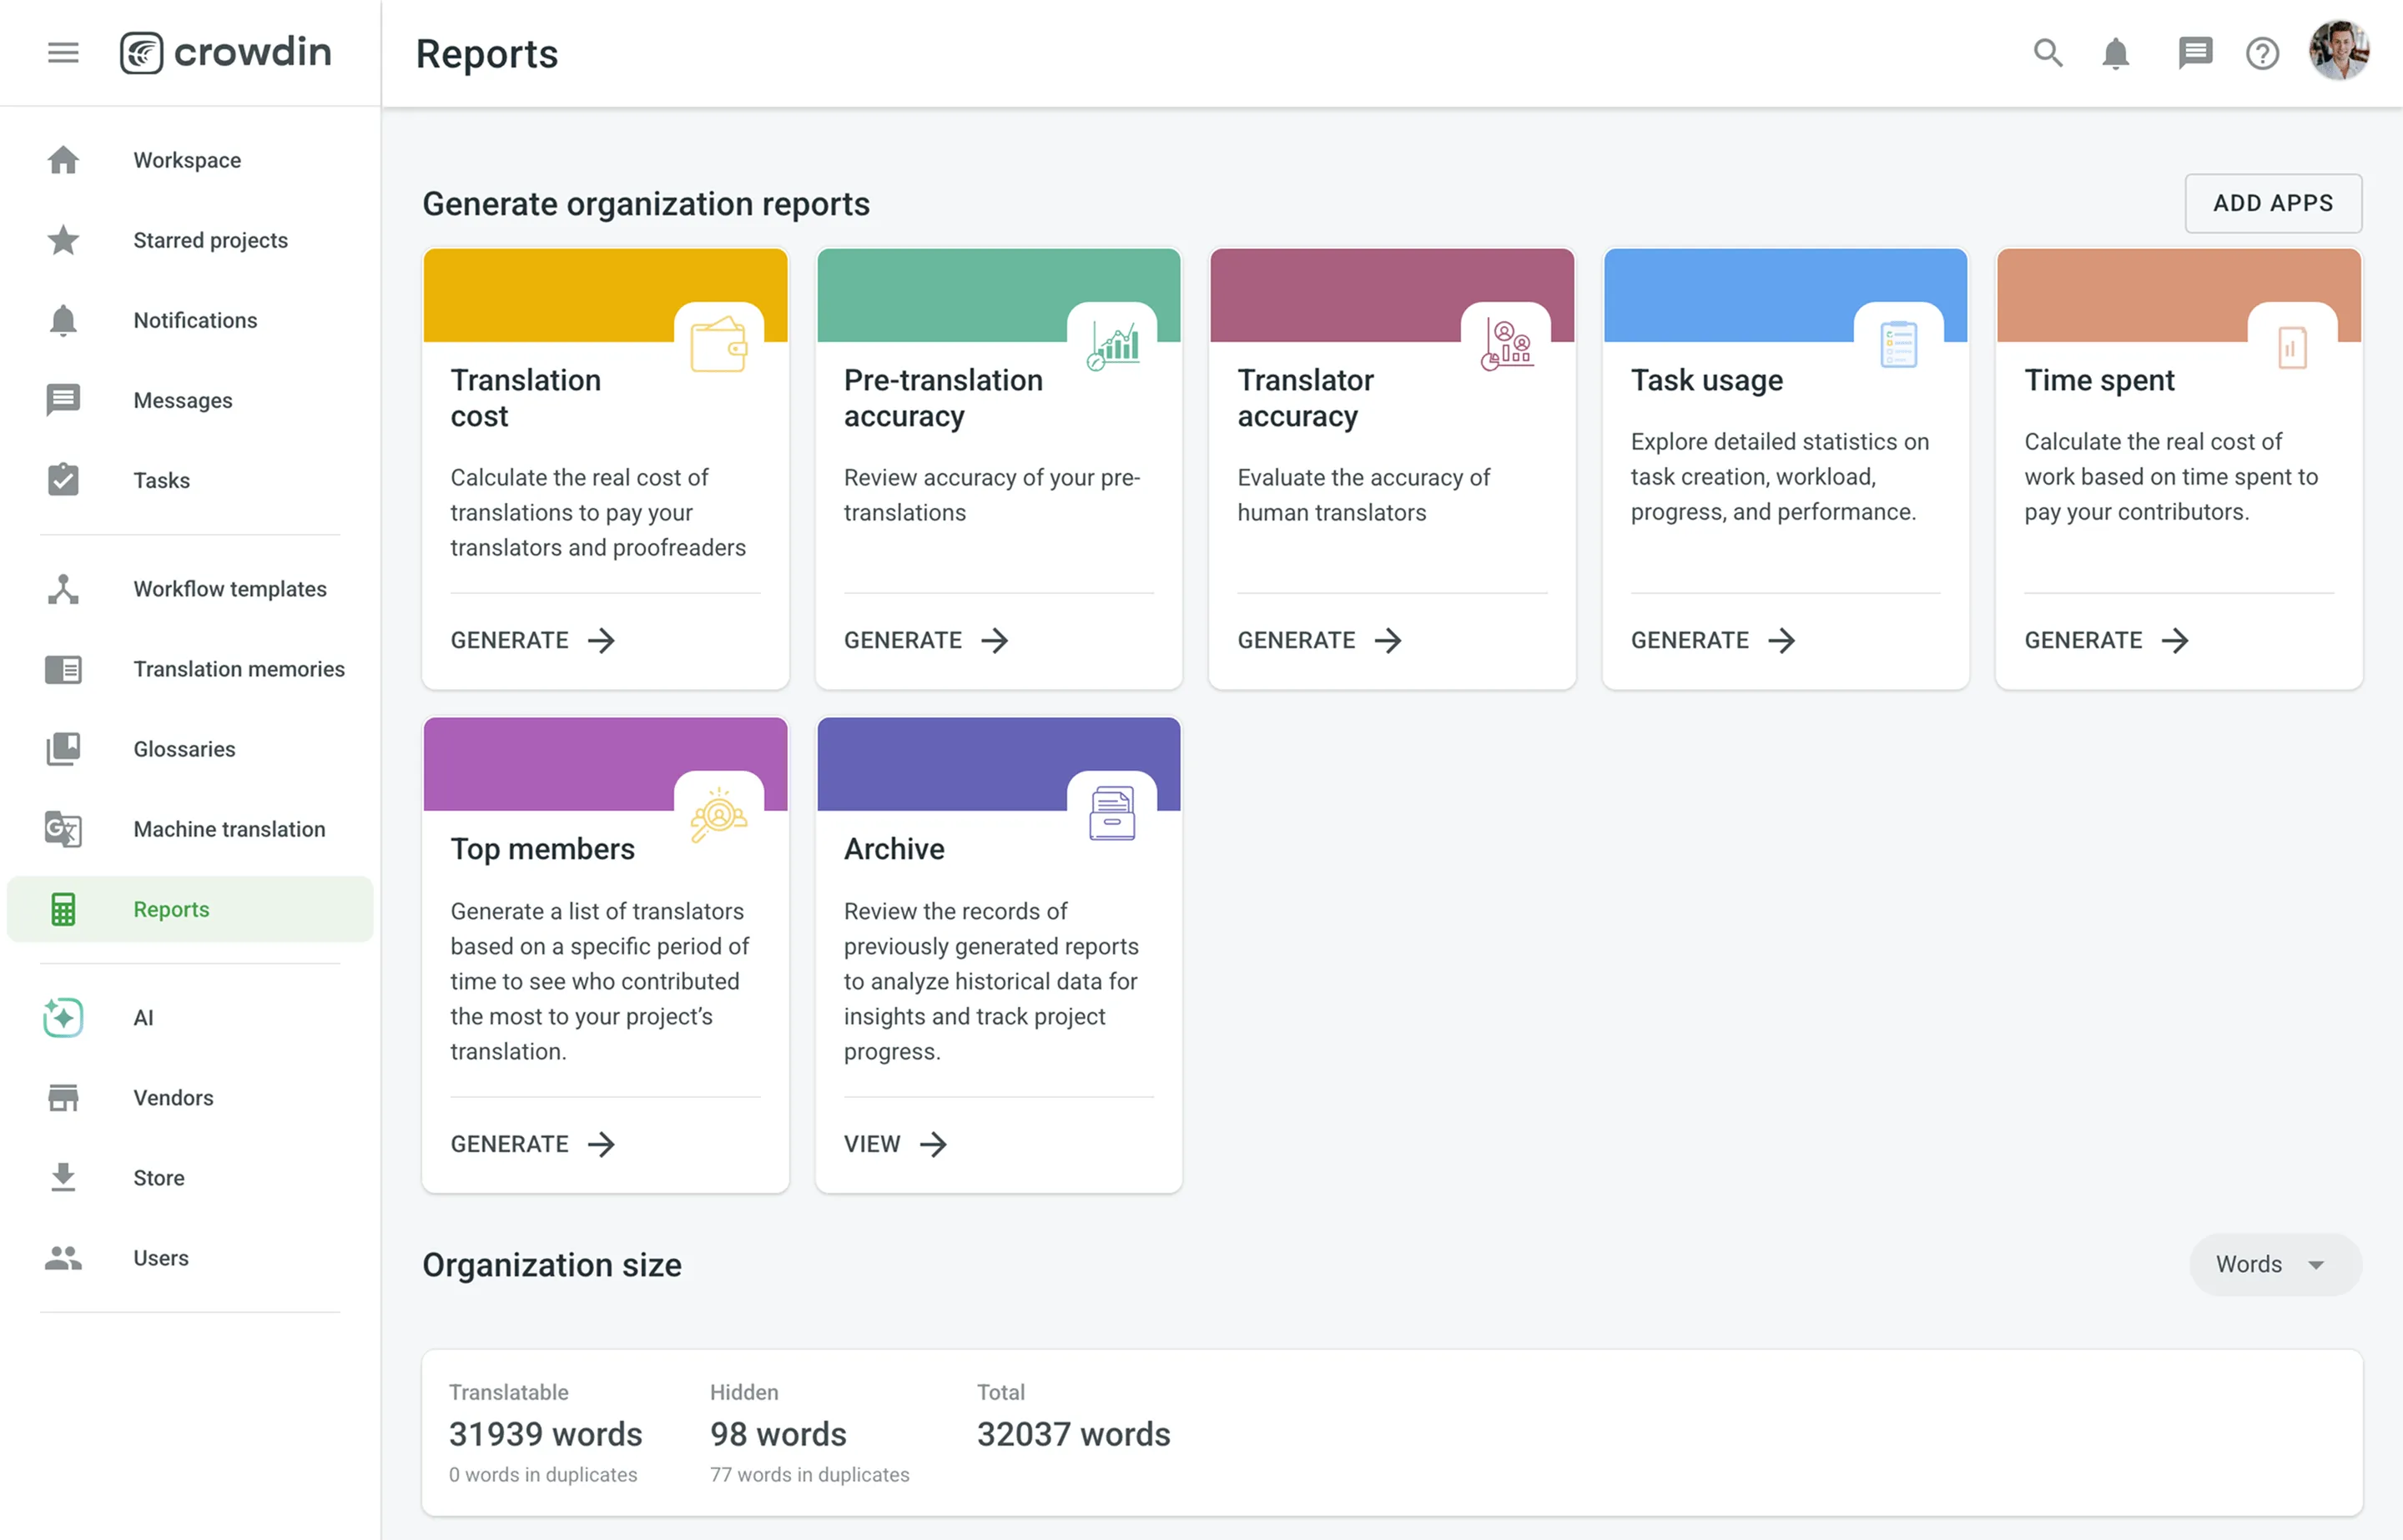
Task: Open notifications bell in top bar
Action: (x=2115, y=53)
